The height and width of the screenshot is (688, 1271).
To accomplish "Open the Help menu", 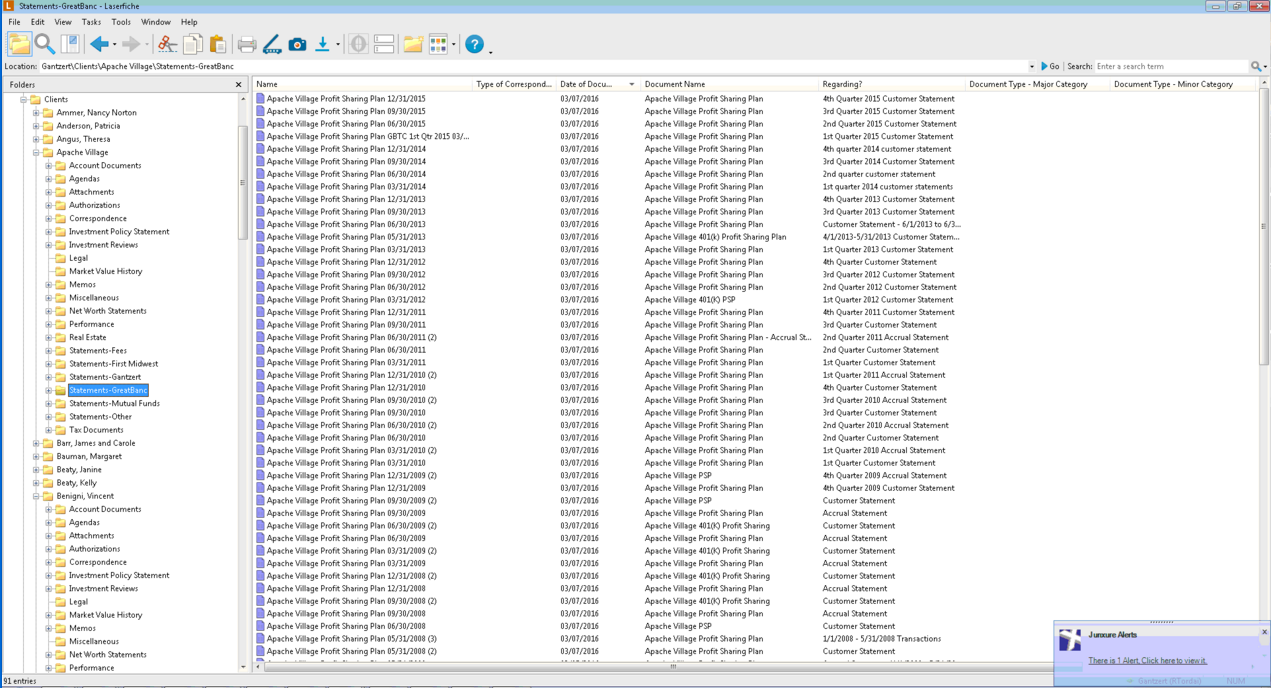I will pyautogui.click(x=189, y=22).
